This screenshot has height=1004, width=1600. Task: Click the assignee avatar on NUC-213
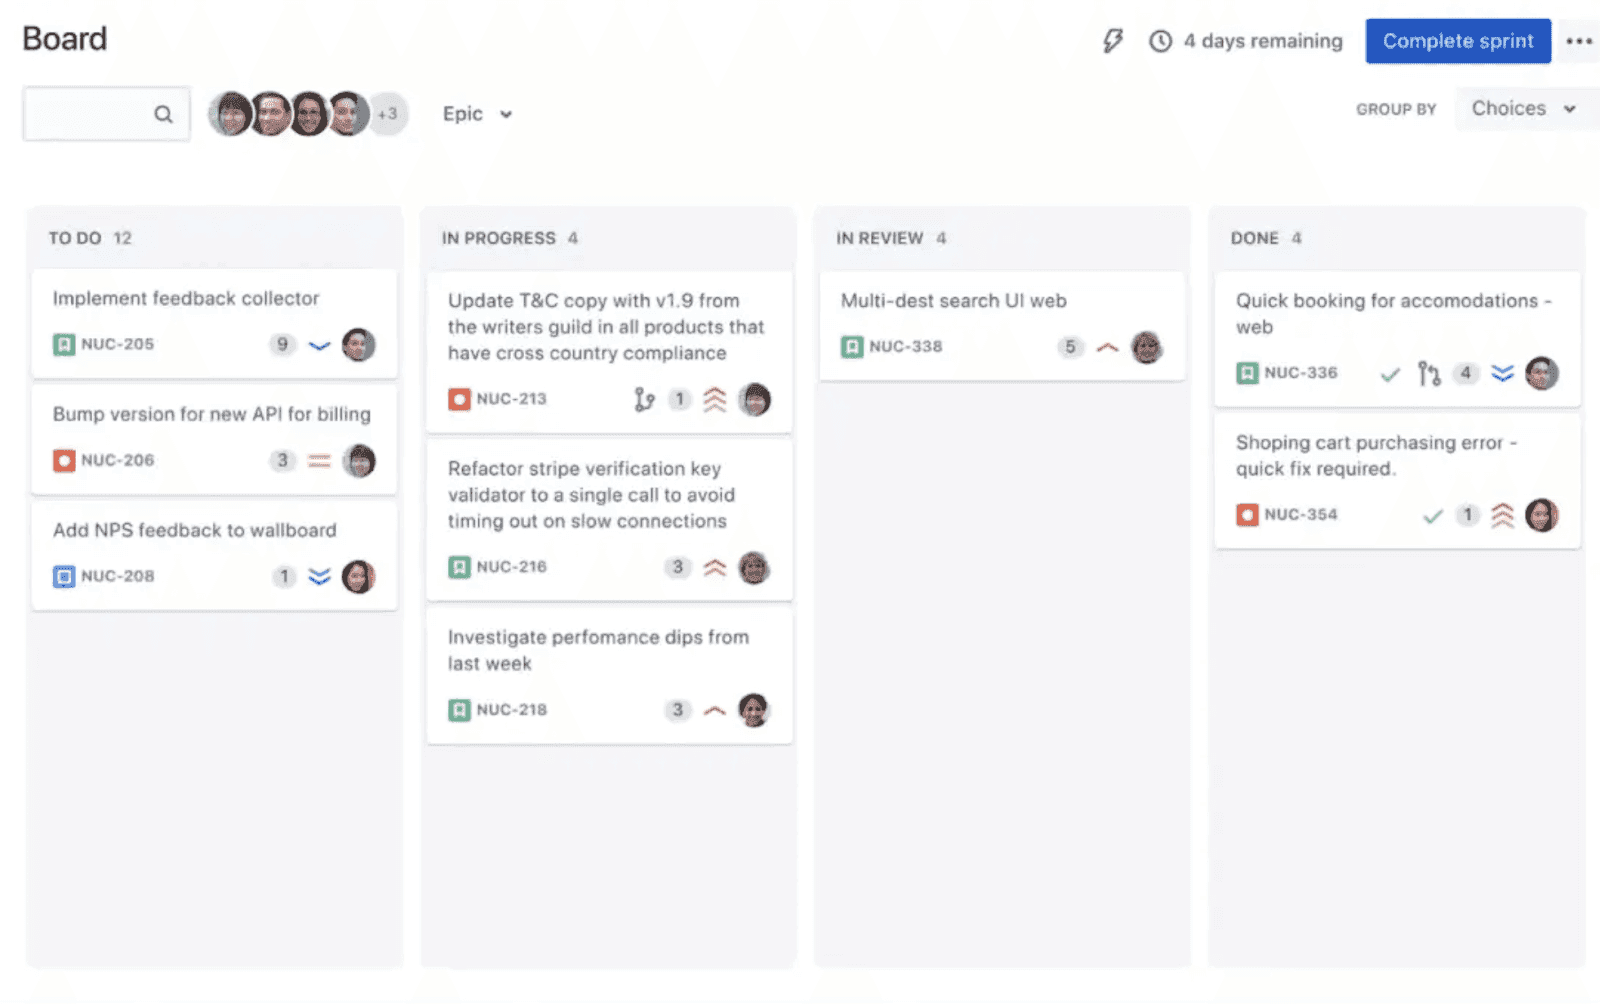tap(755, 399)
